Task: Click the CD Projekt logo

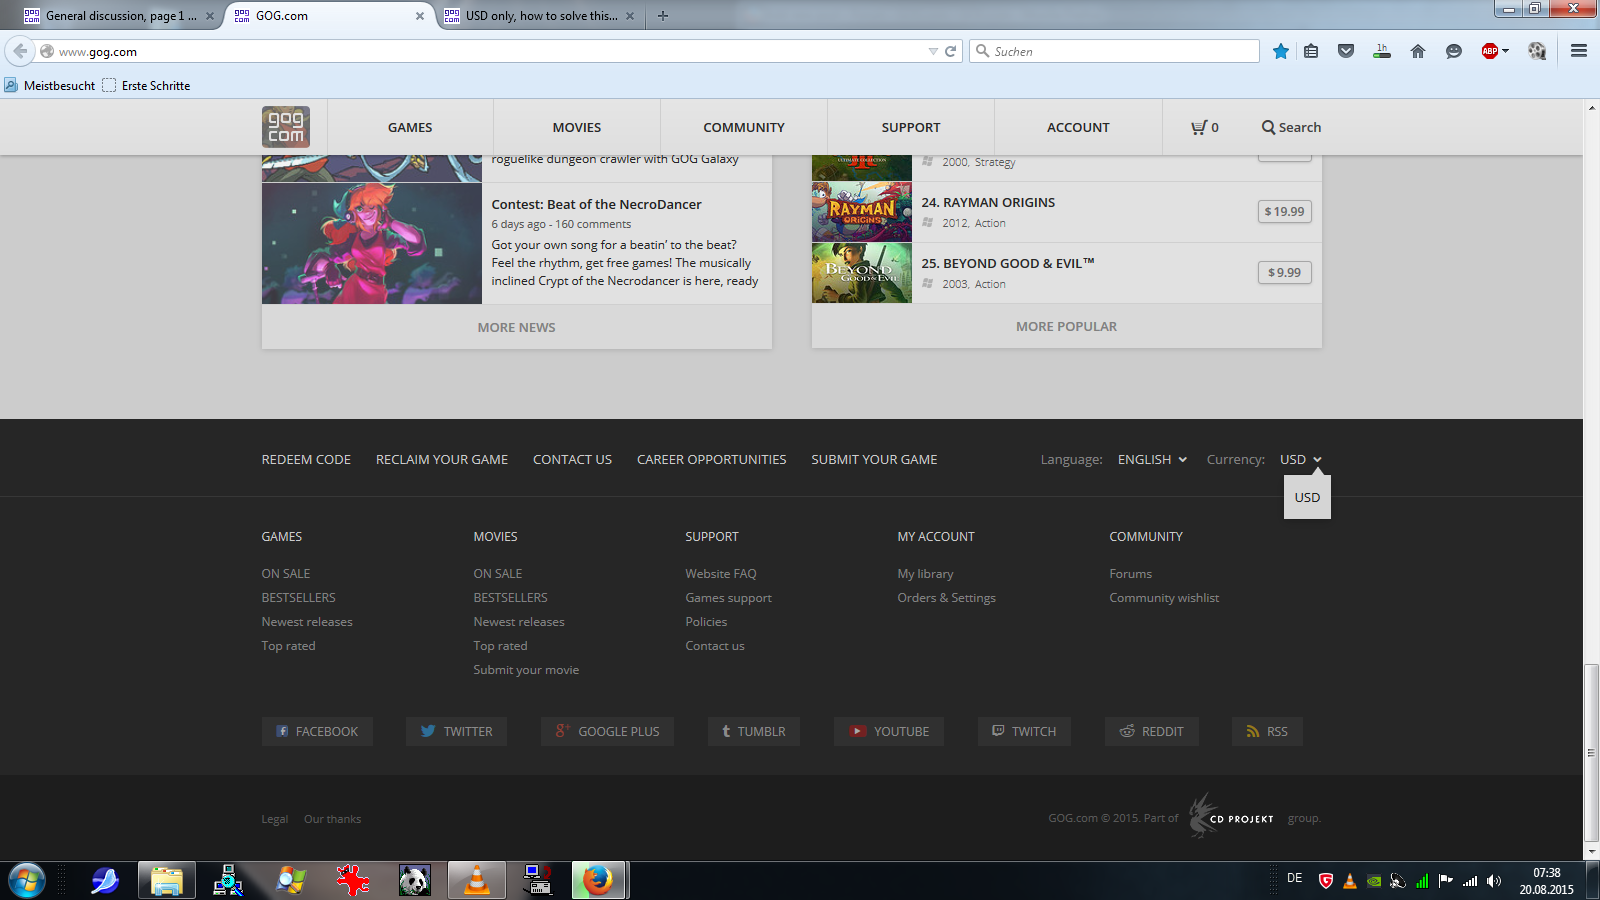Action: point(1232,816)
